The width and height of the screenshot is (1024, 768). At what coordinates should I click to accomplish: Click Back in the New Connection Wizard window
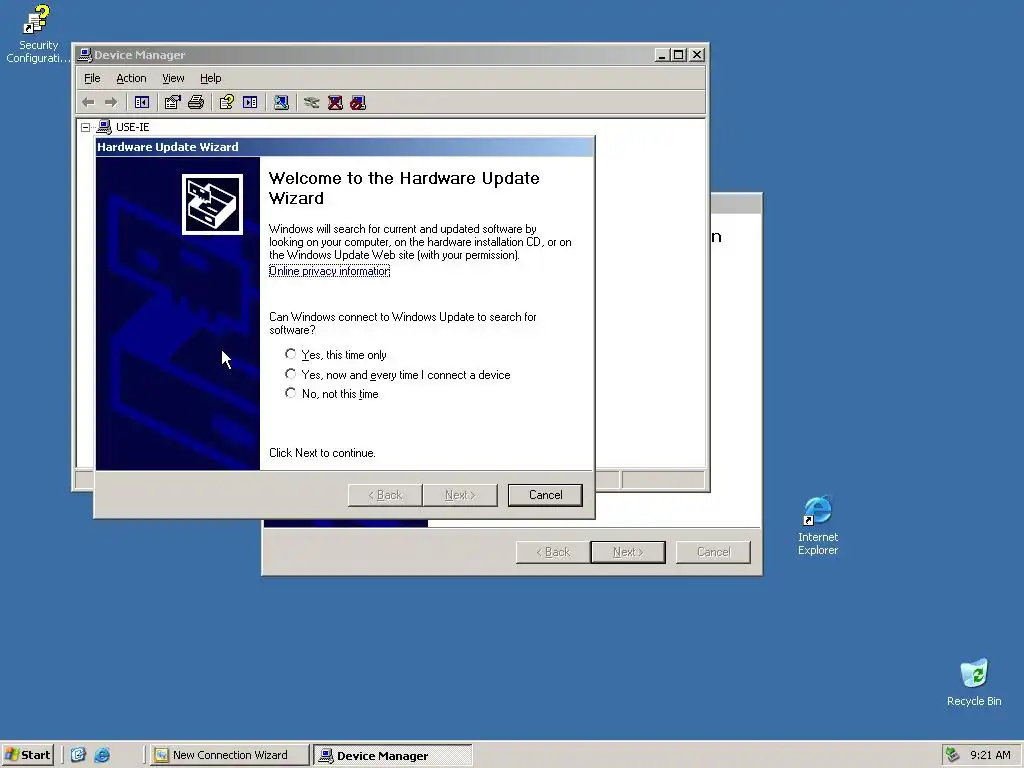click(553, 552)
